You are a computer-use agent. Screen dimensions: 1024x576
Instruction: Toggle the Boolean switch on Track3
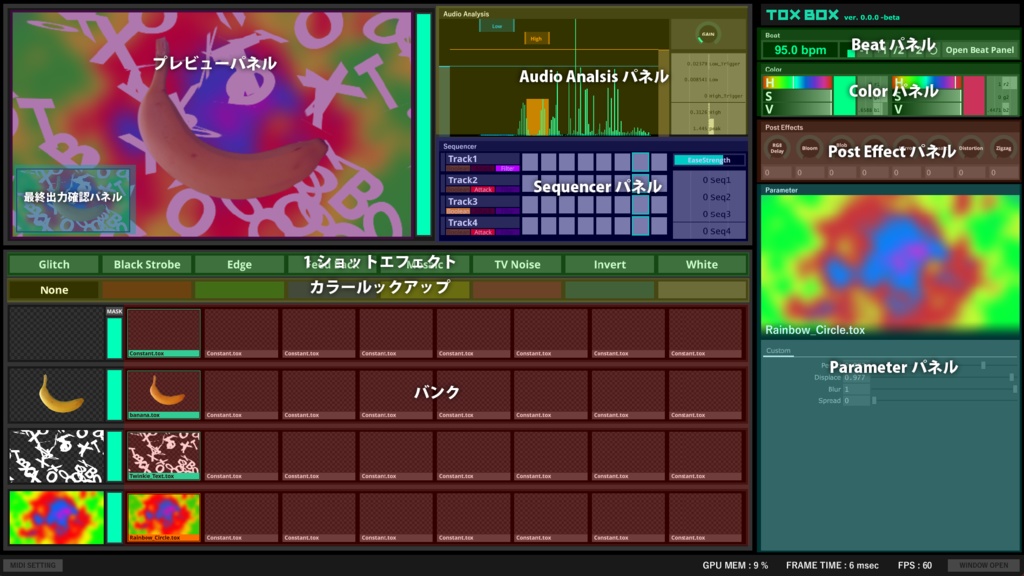[x=458, y=211]
